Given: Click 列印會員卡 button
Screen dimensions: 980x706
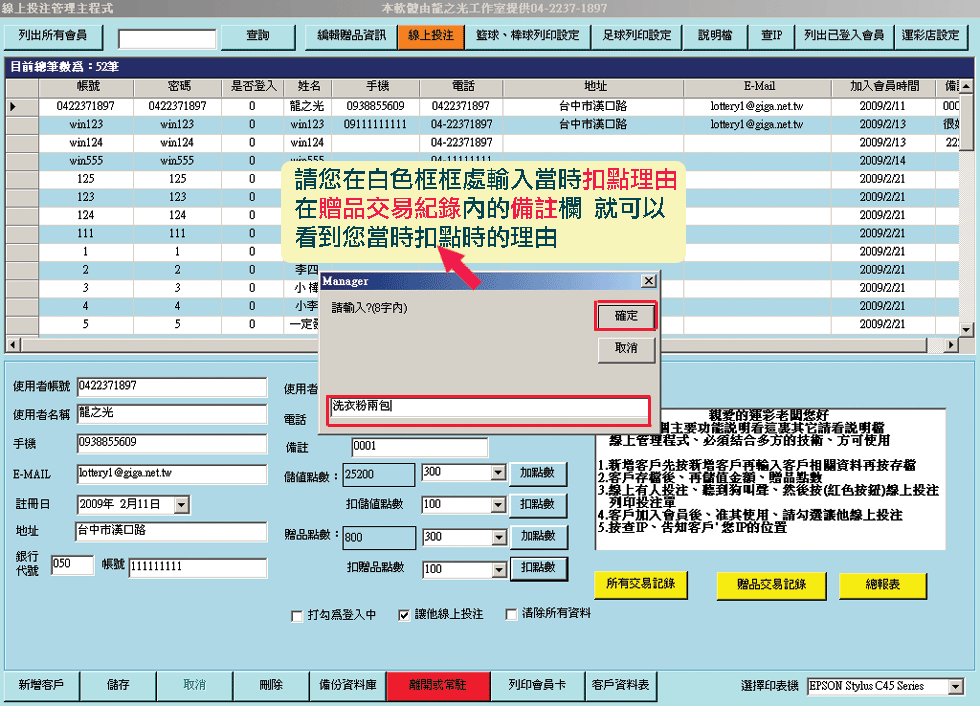Looking at the screenshot, I should click(538, 685).
